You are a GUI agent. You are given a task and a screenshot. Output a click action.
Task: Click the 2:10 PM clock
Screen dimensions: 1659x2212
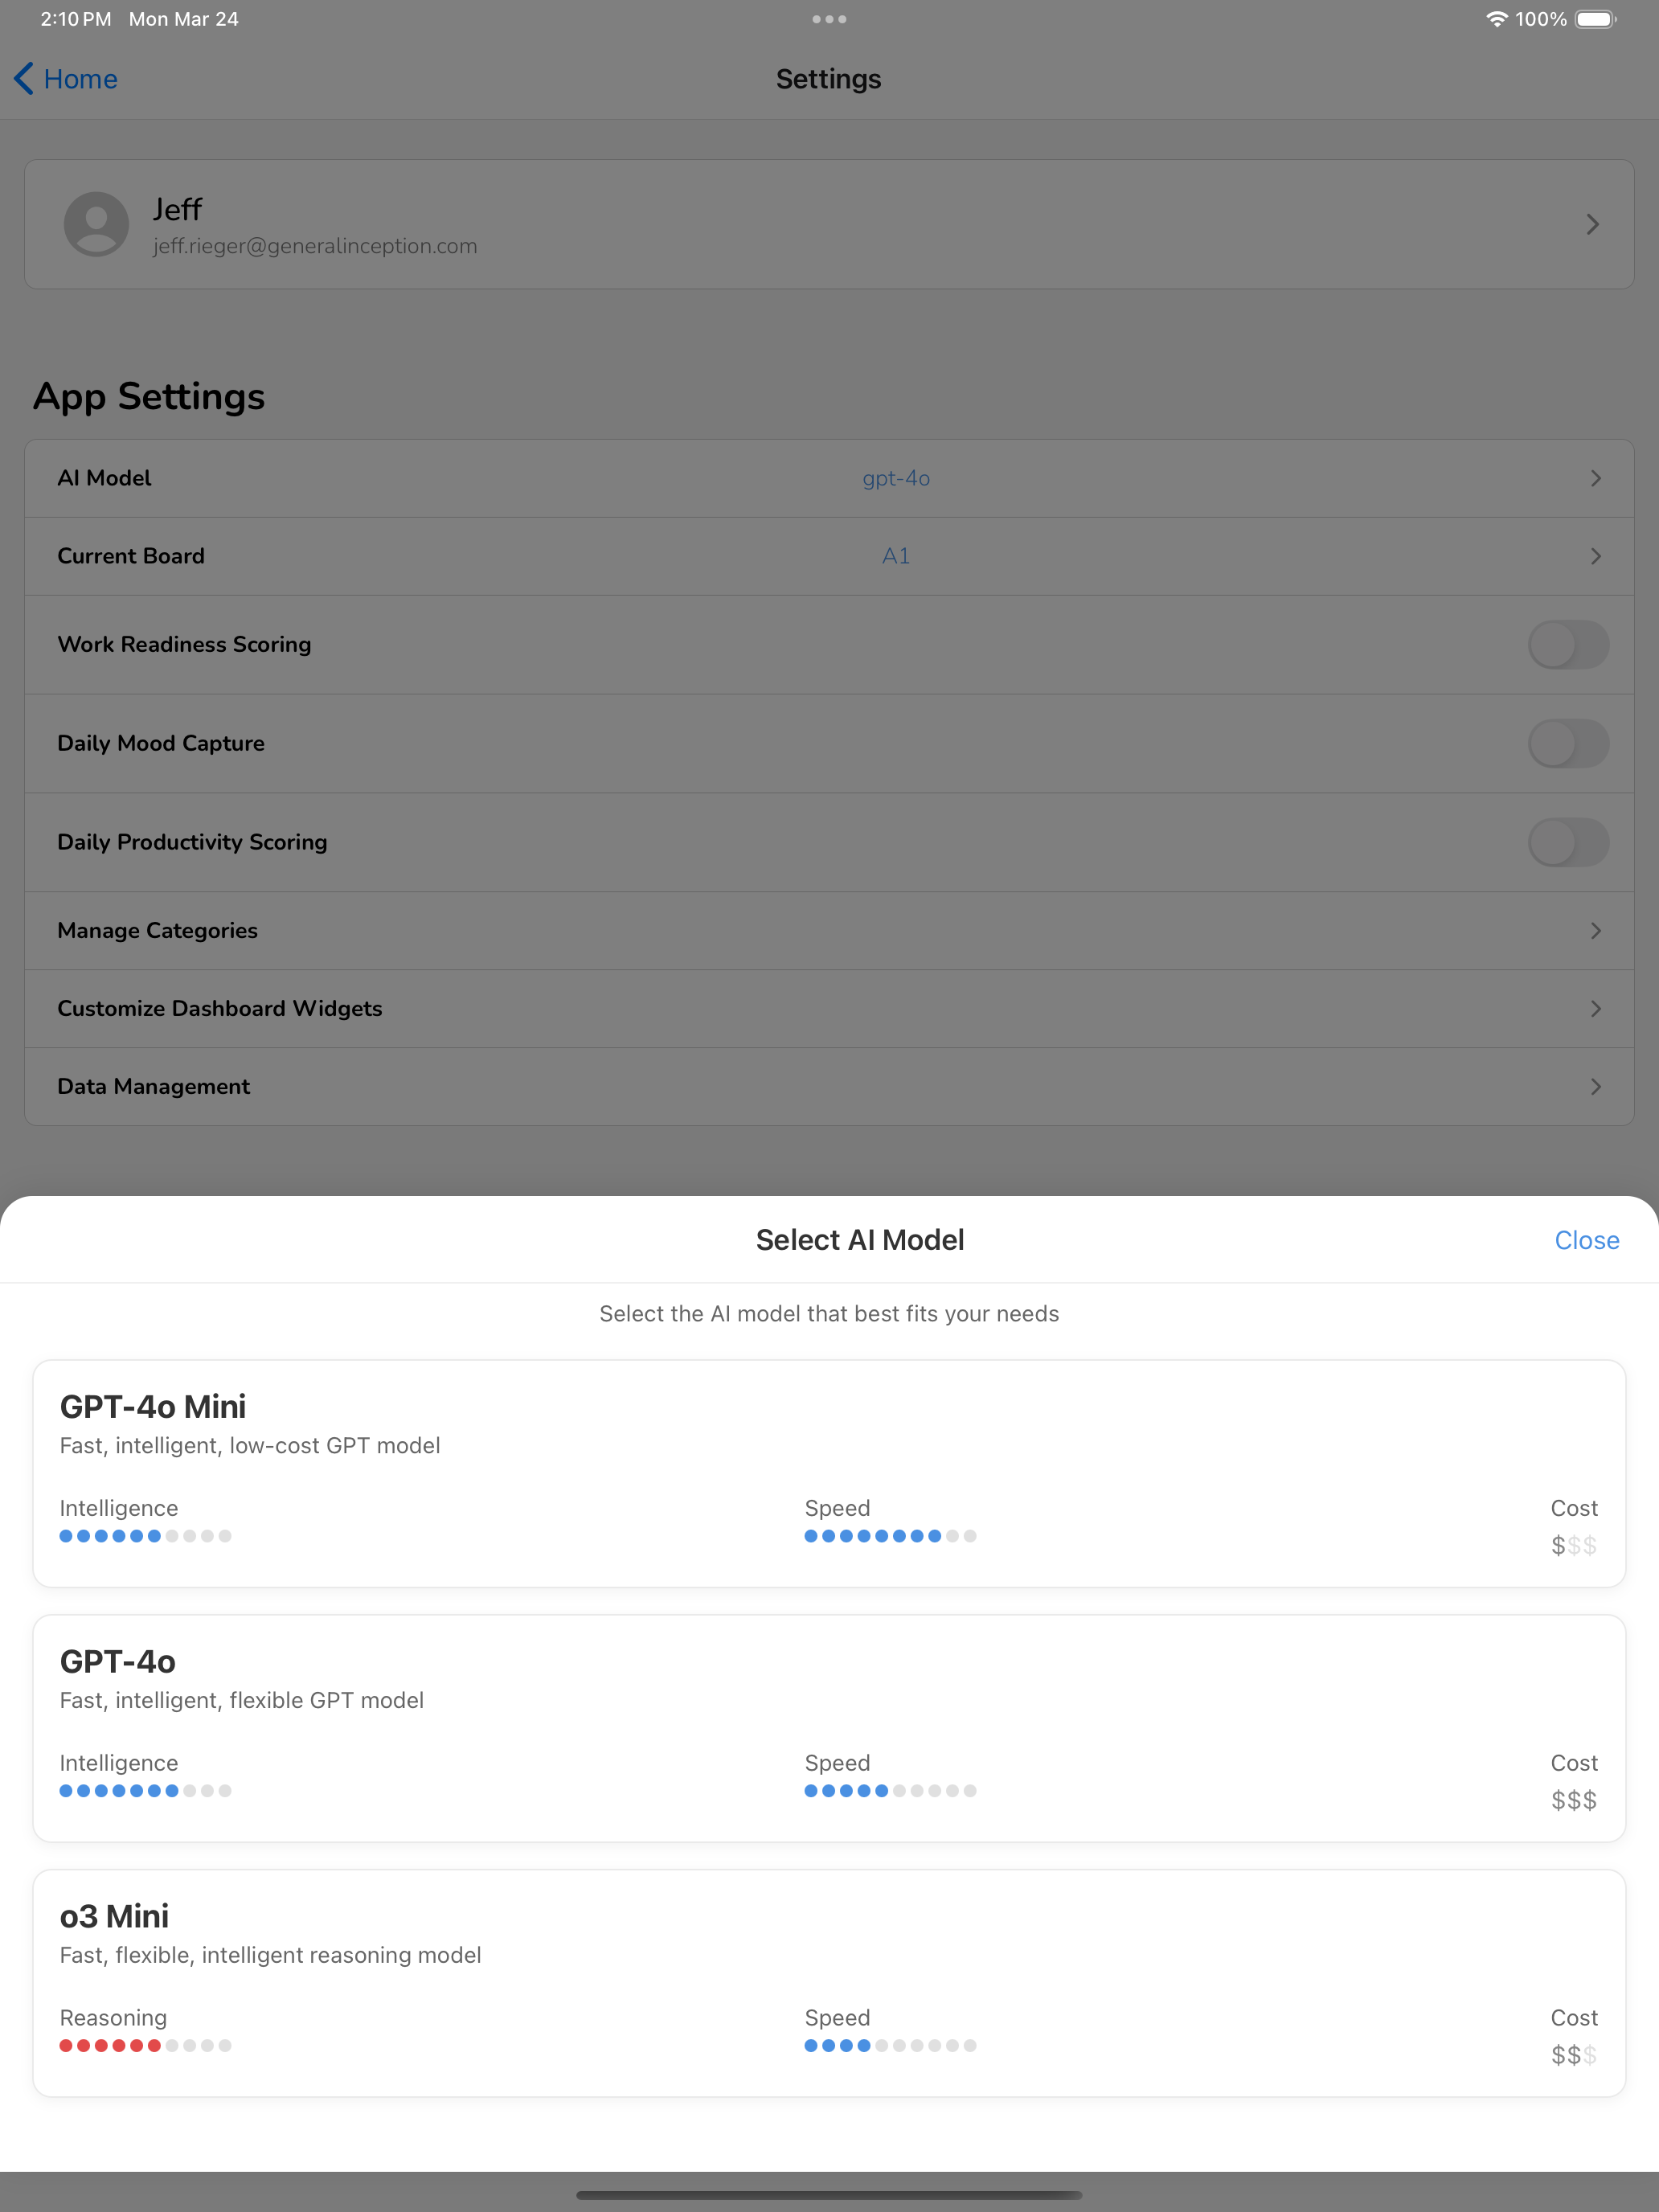pyautogui.click(x=76, y=19)
